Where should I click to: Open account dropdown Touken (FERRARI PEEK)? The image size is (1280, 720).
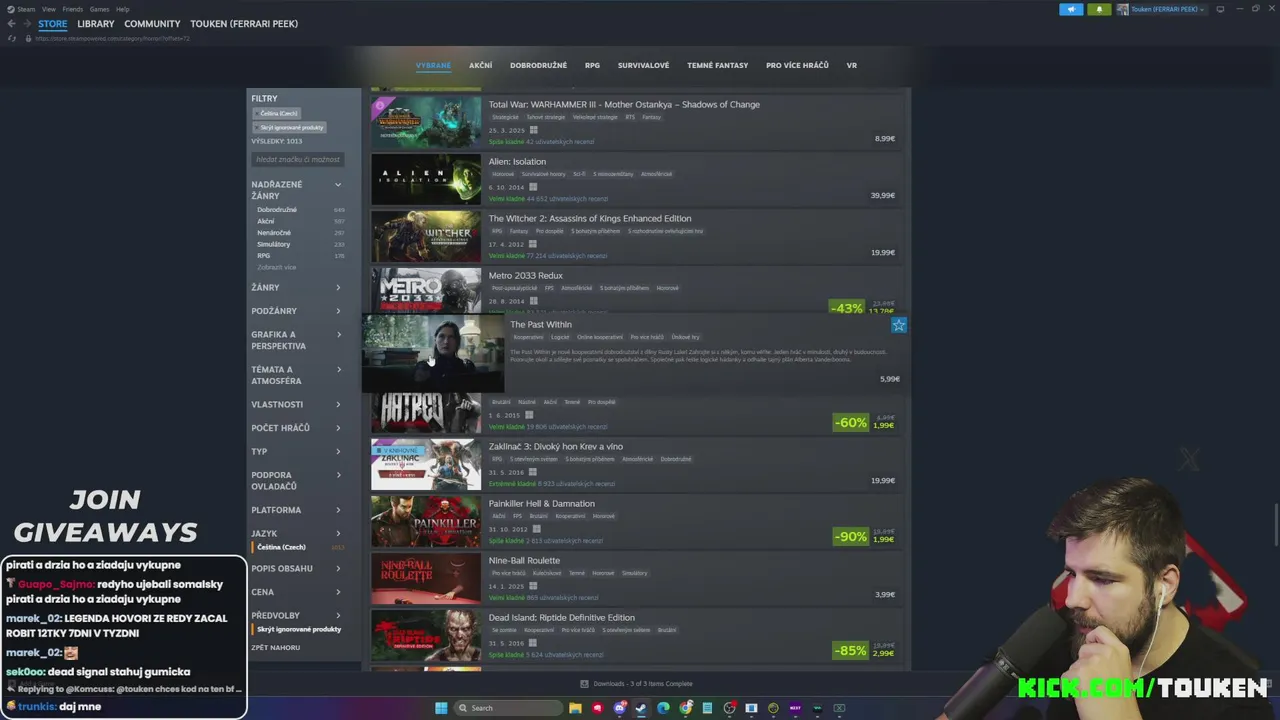pyautogui.click(x=1161, y=9)
